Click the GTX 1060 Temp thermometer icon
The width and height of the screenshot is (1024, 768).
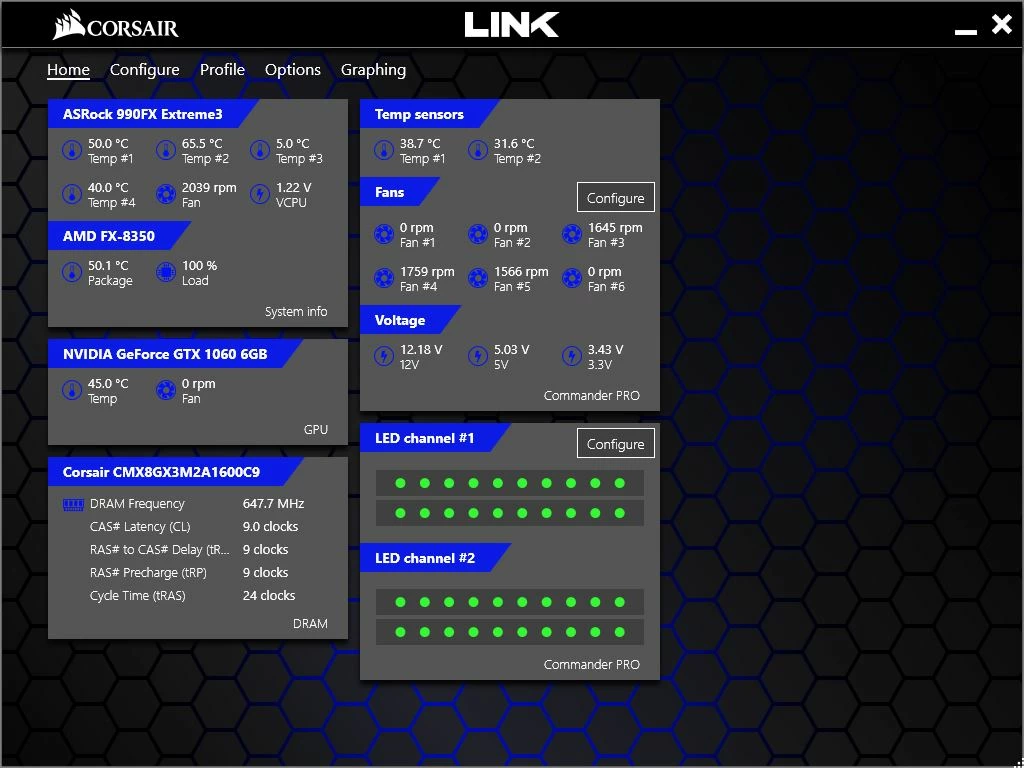click(72, 391)
